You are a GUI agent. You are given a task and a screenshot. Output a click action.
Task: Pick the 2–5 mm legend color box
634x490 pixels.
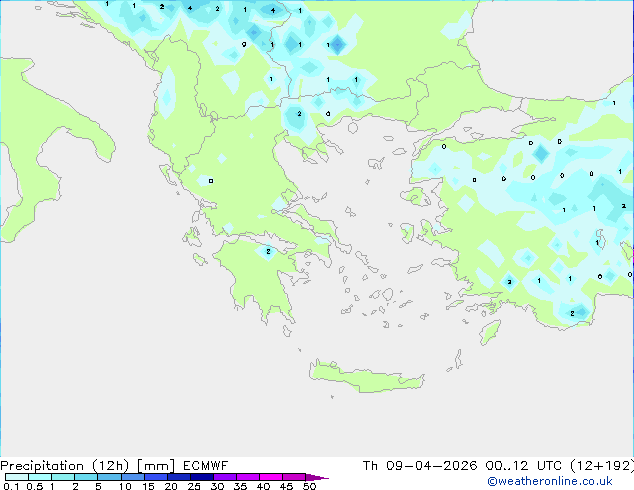86,477
